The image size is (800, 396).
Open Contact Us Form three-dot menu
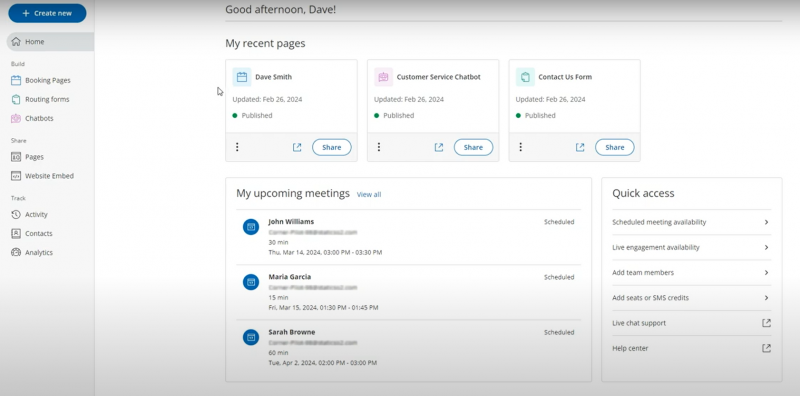[x=520, y=147]
